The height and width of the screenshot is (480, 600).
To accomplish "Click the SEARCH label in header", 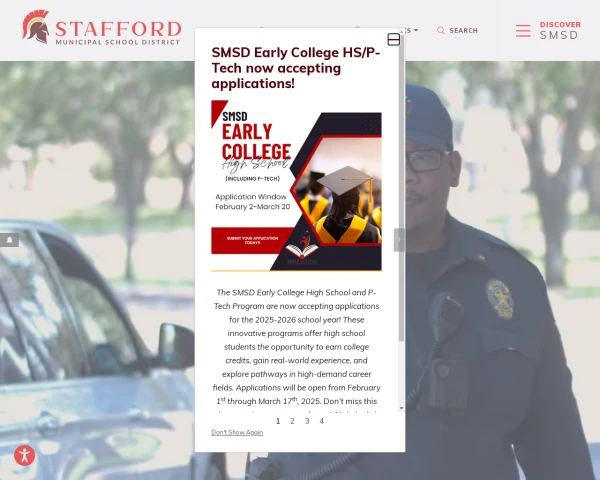I will (x=463, y=31).
